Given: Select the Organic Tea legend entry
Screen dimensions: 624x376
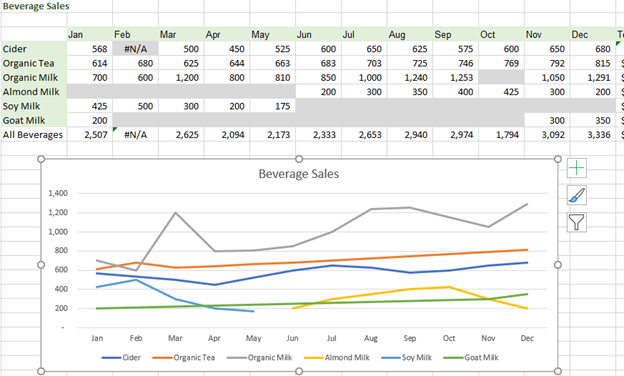Looking at the screenshot, I should point(184,358).
